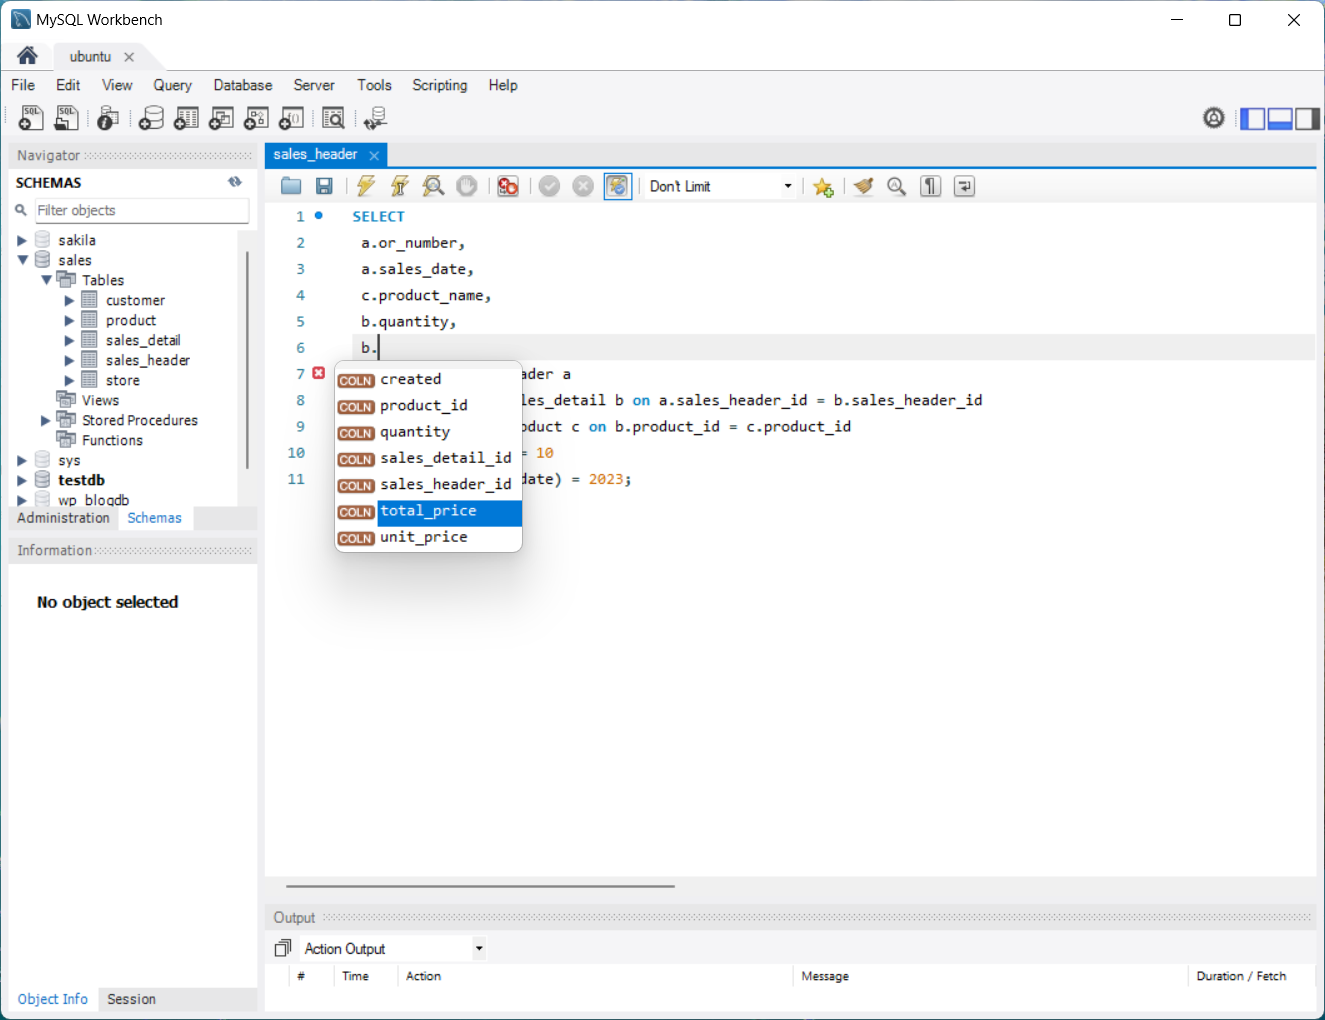Click the Filter objects search field
1325x1020 pixels.
142,210
